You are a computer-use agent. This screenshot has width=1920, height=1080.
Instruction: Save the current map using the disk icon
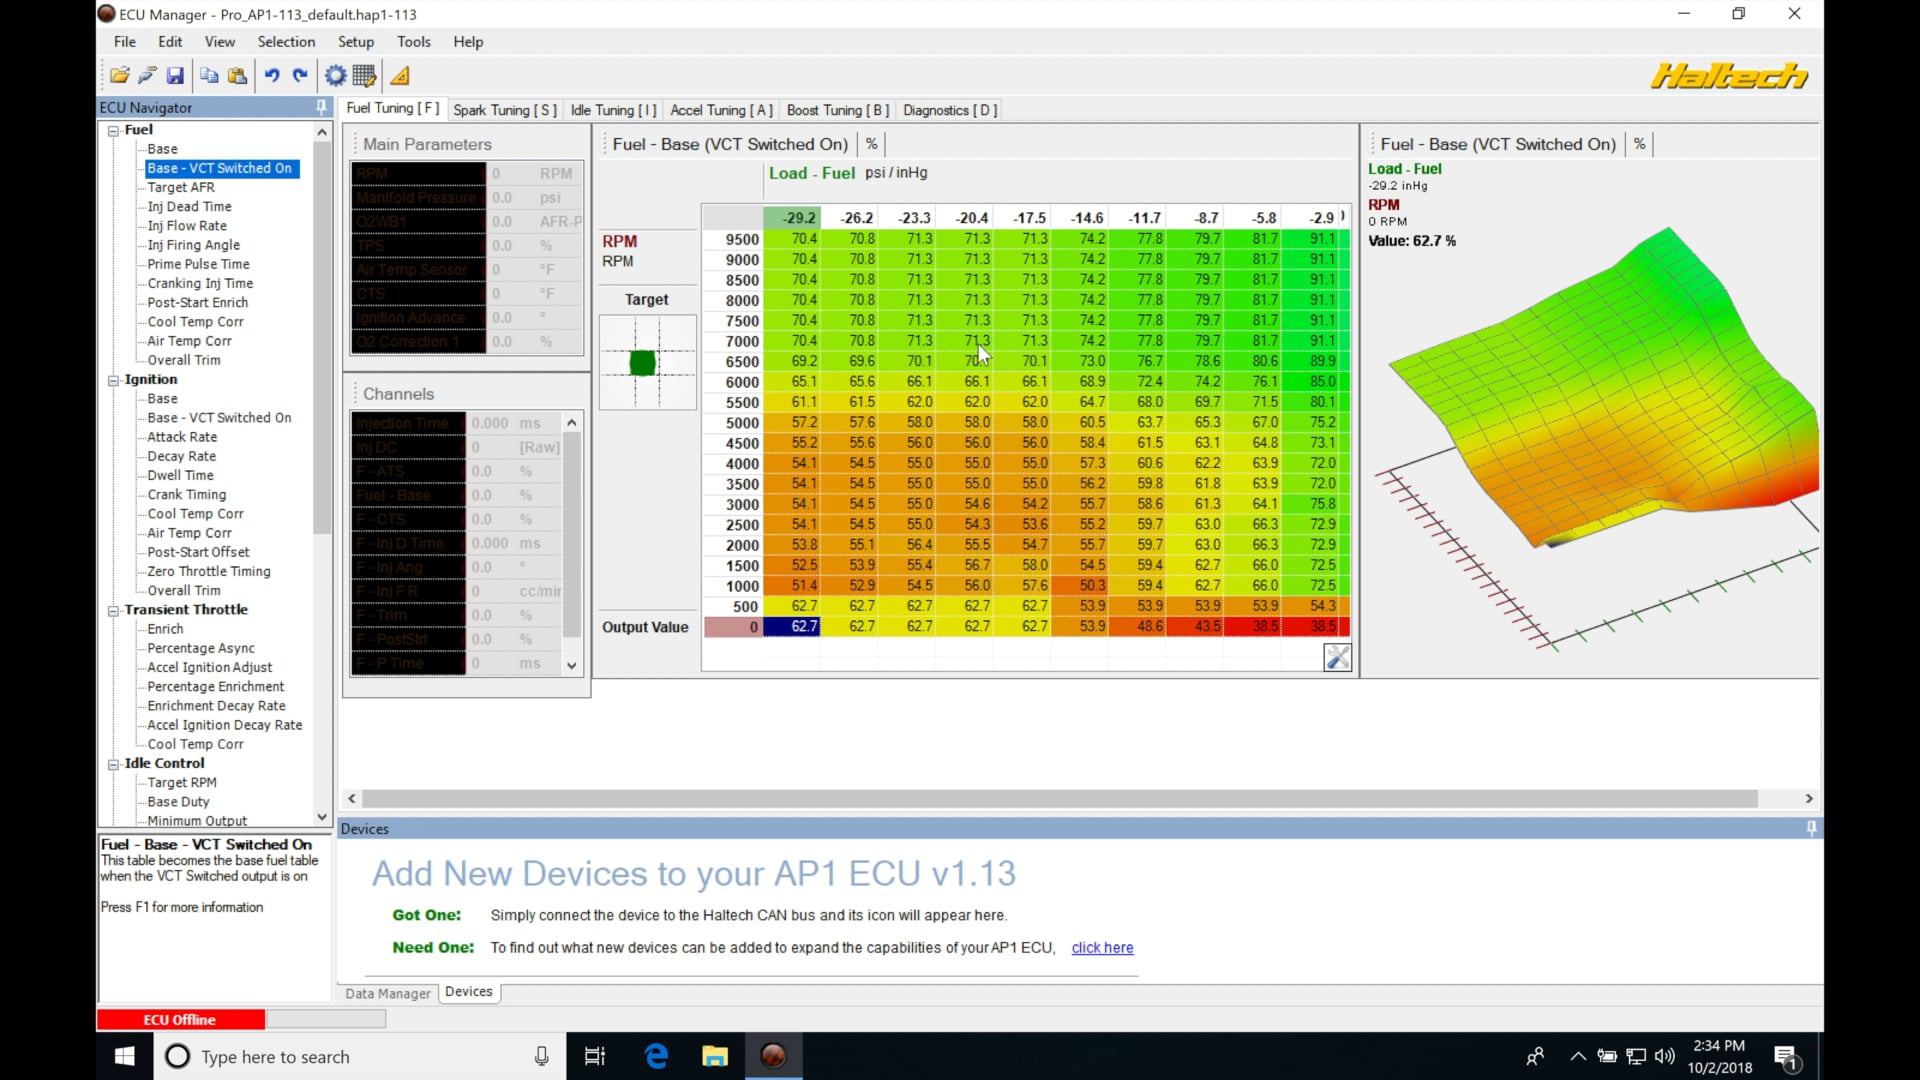click(x=176, y=75)
